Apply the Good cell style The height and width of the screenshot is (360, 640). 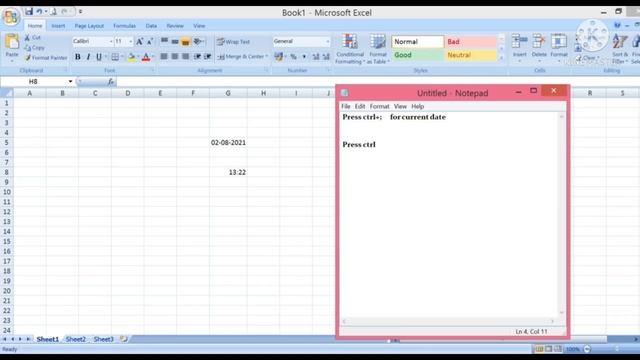[418, 55]
